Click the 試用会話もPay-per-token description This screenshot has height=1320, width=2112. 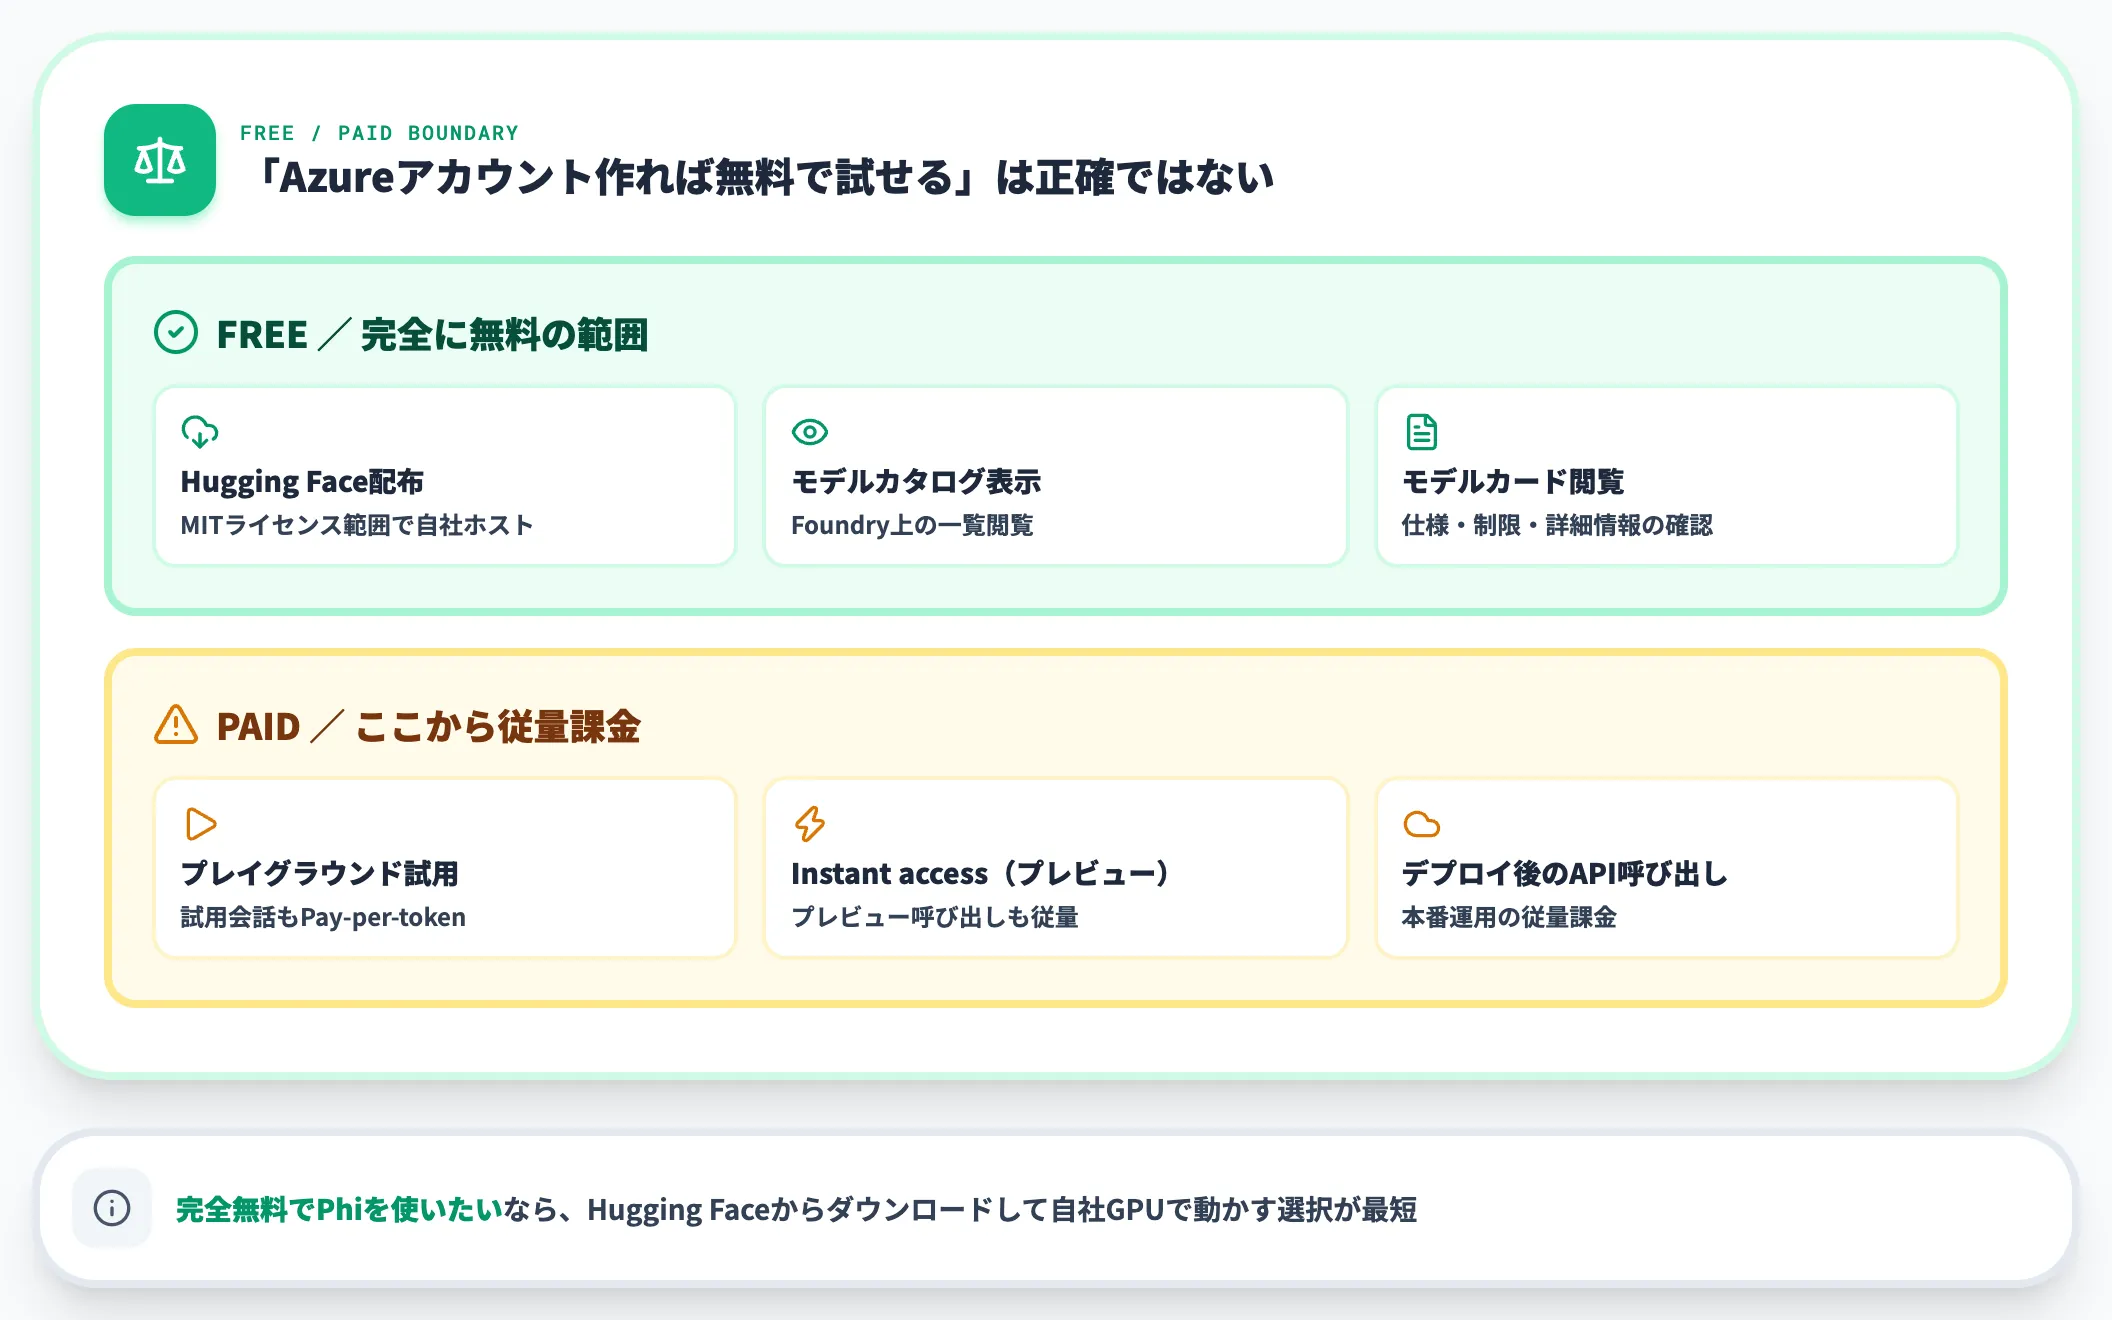(323, 917)
